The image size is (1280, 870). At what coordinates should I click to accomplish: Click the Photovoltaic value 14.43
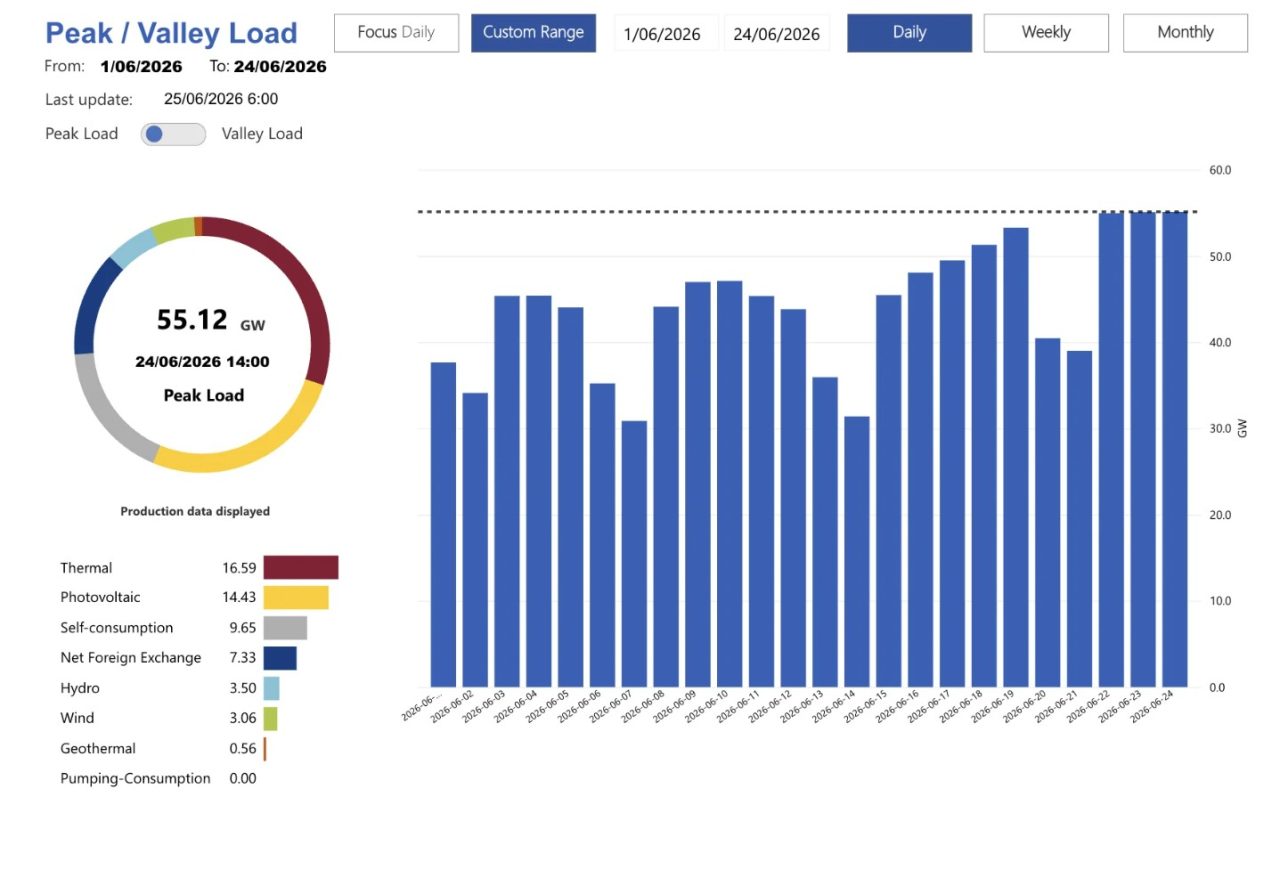point(240,598)
